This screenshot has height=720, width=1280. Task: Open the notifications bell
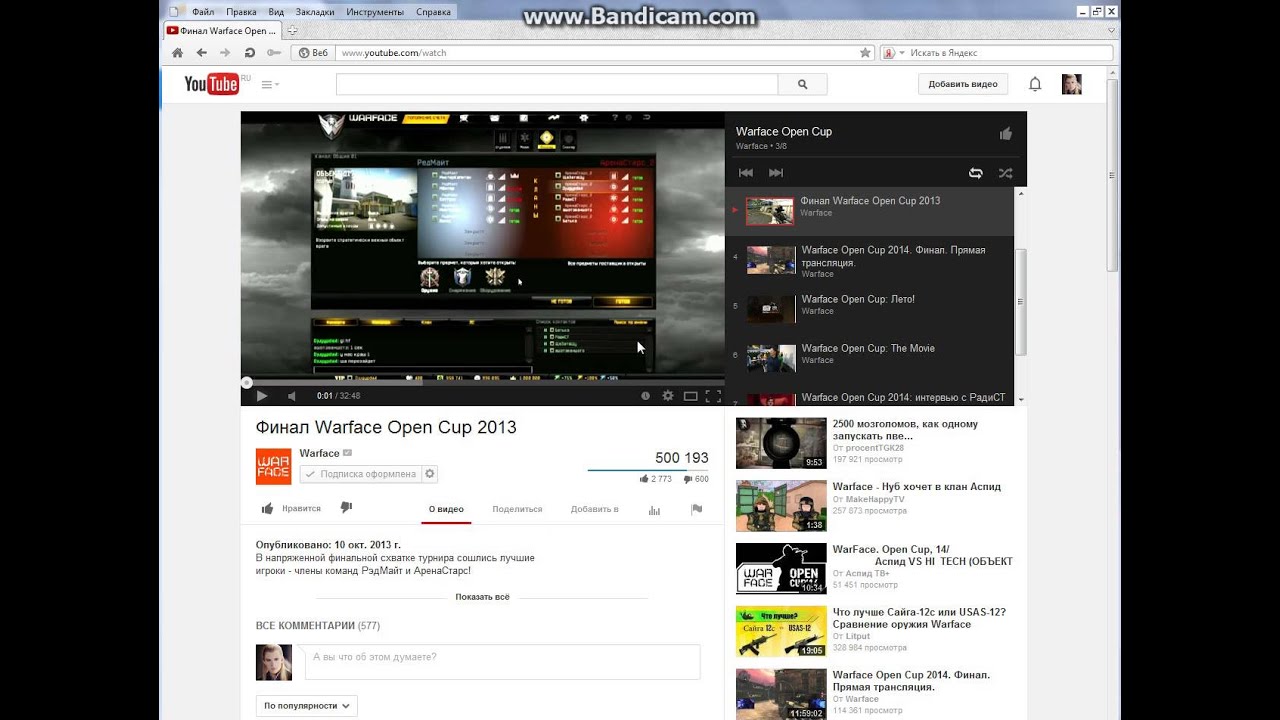(1035, 84)
